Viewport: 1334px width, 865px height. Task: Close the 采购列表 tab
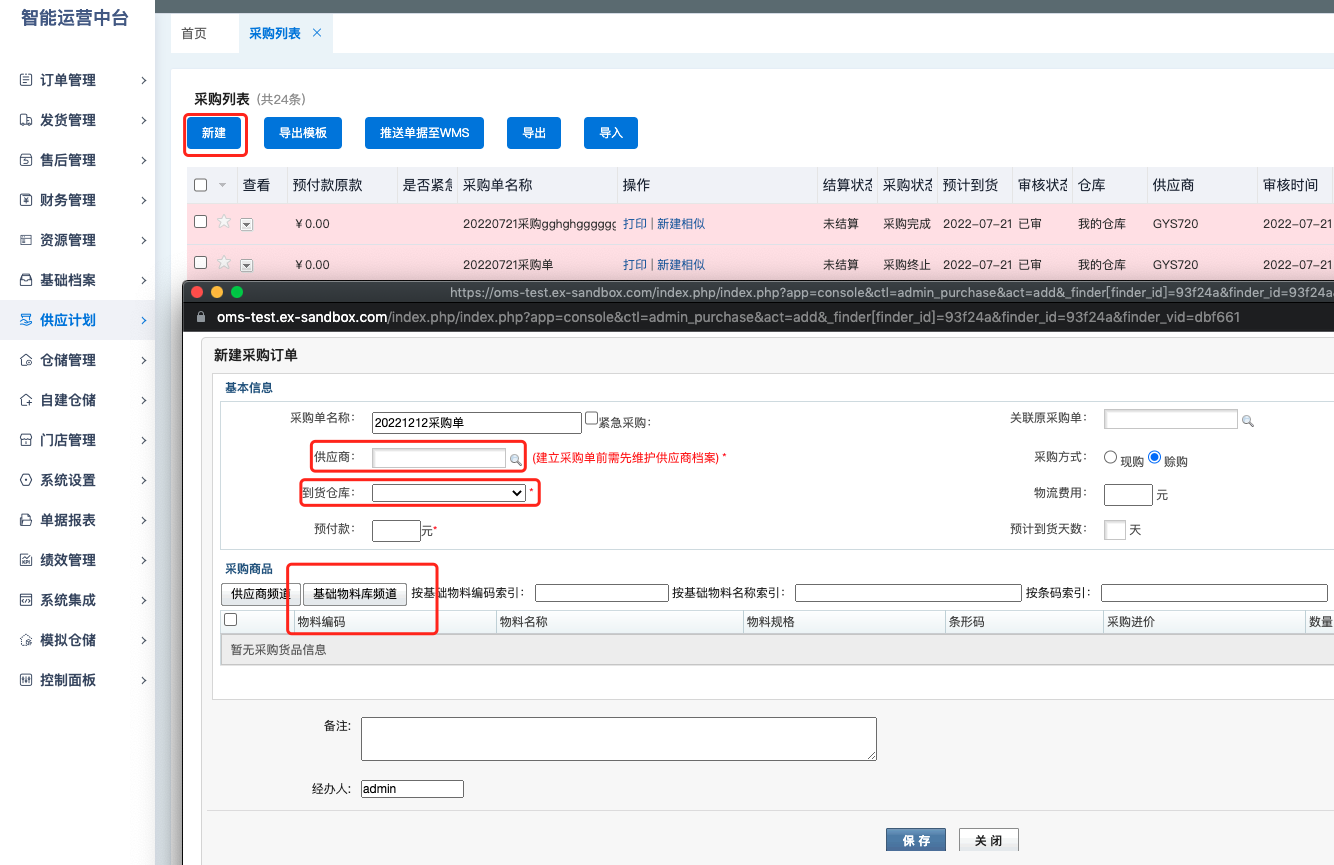(317, 33)
